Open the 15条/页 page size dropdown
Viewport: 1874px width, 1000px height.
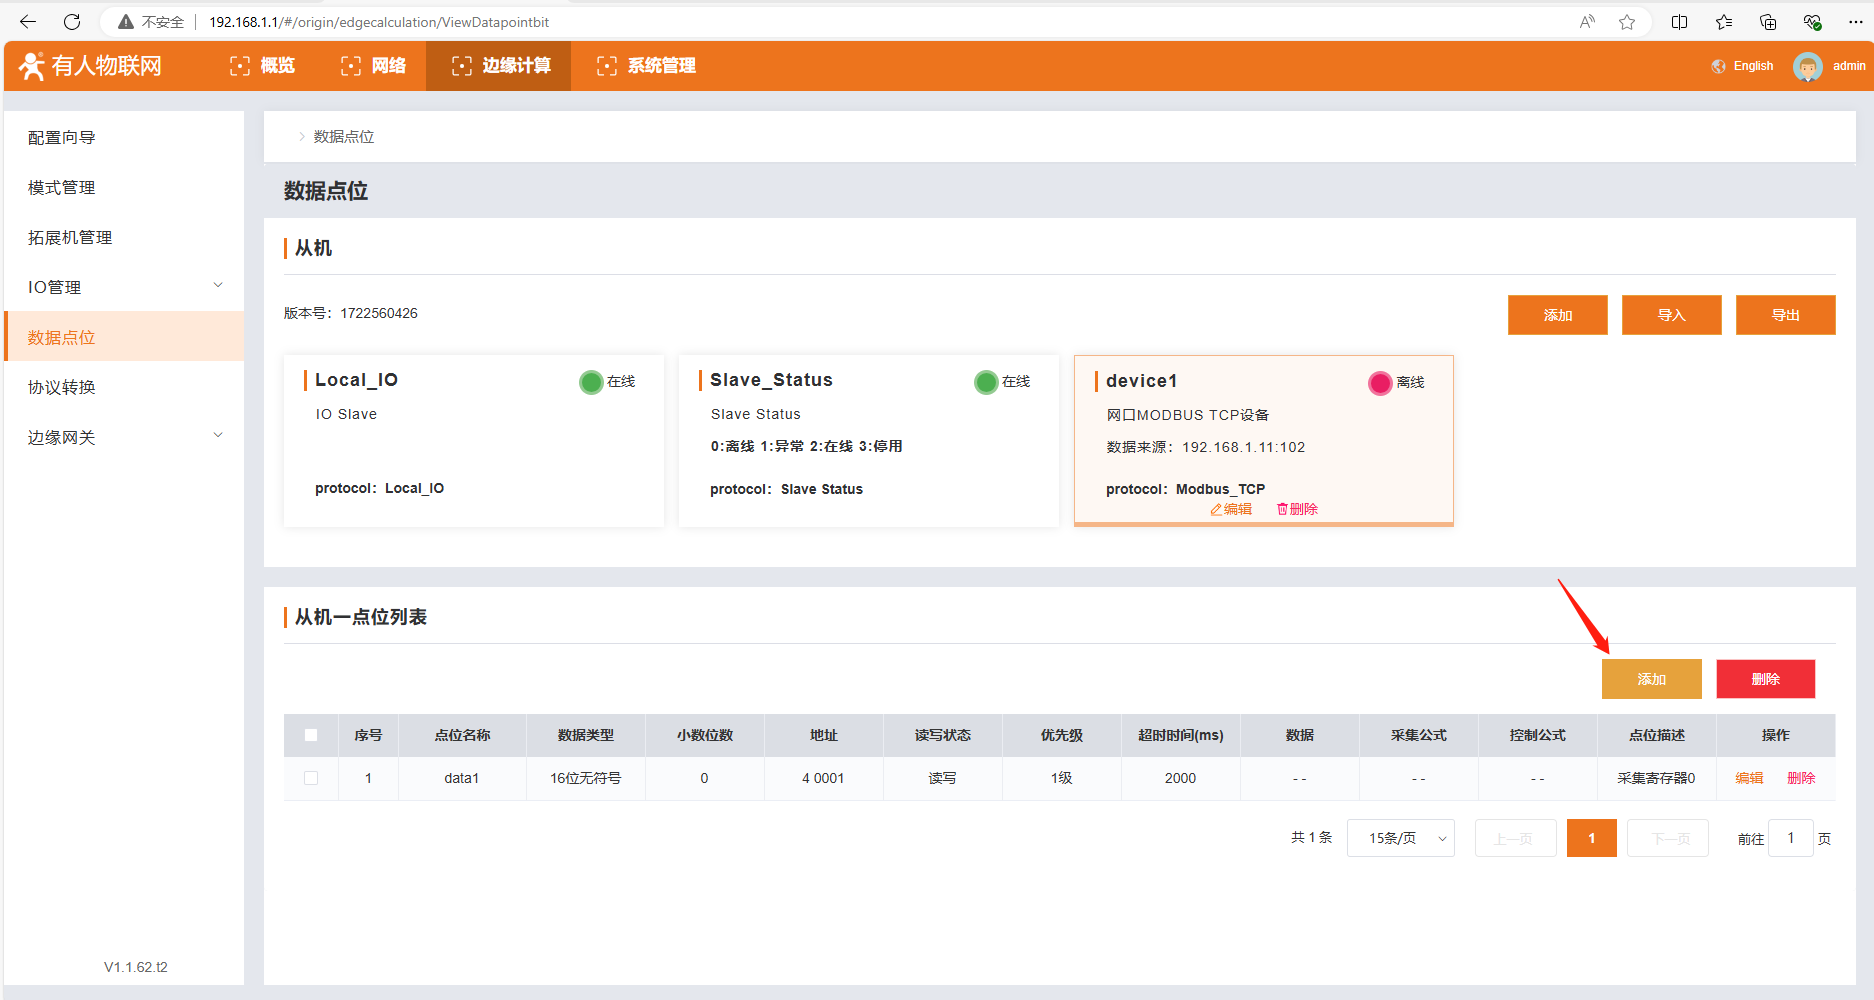pos(1400,838)
